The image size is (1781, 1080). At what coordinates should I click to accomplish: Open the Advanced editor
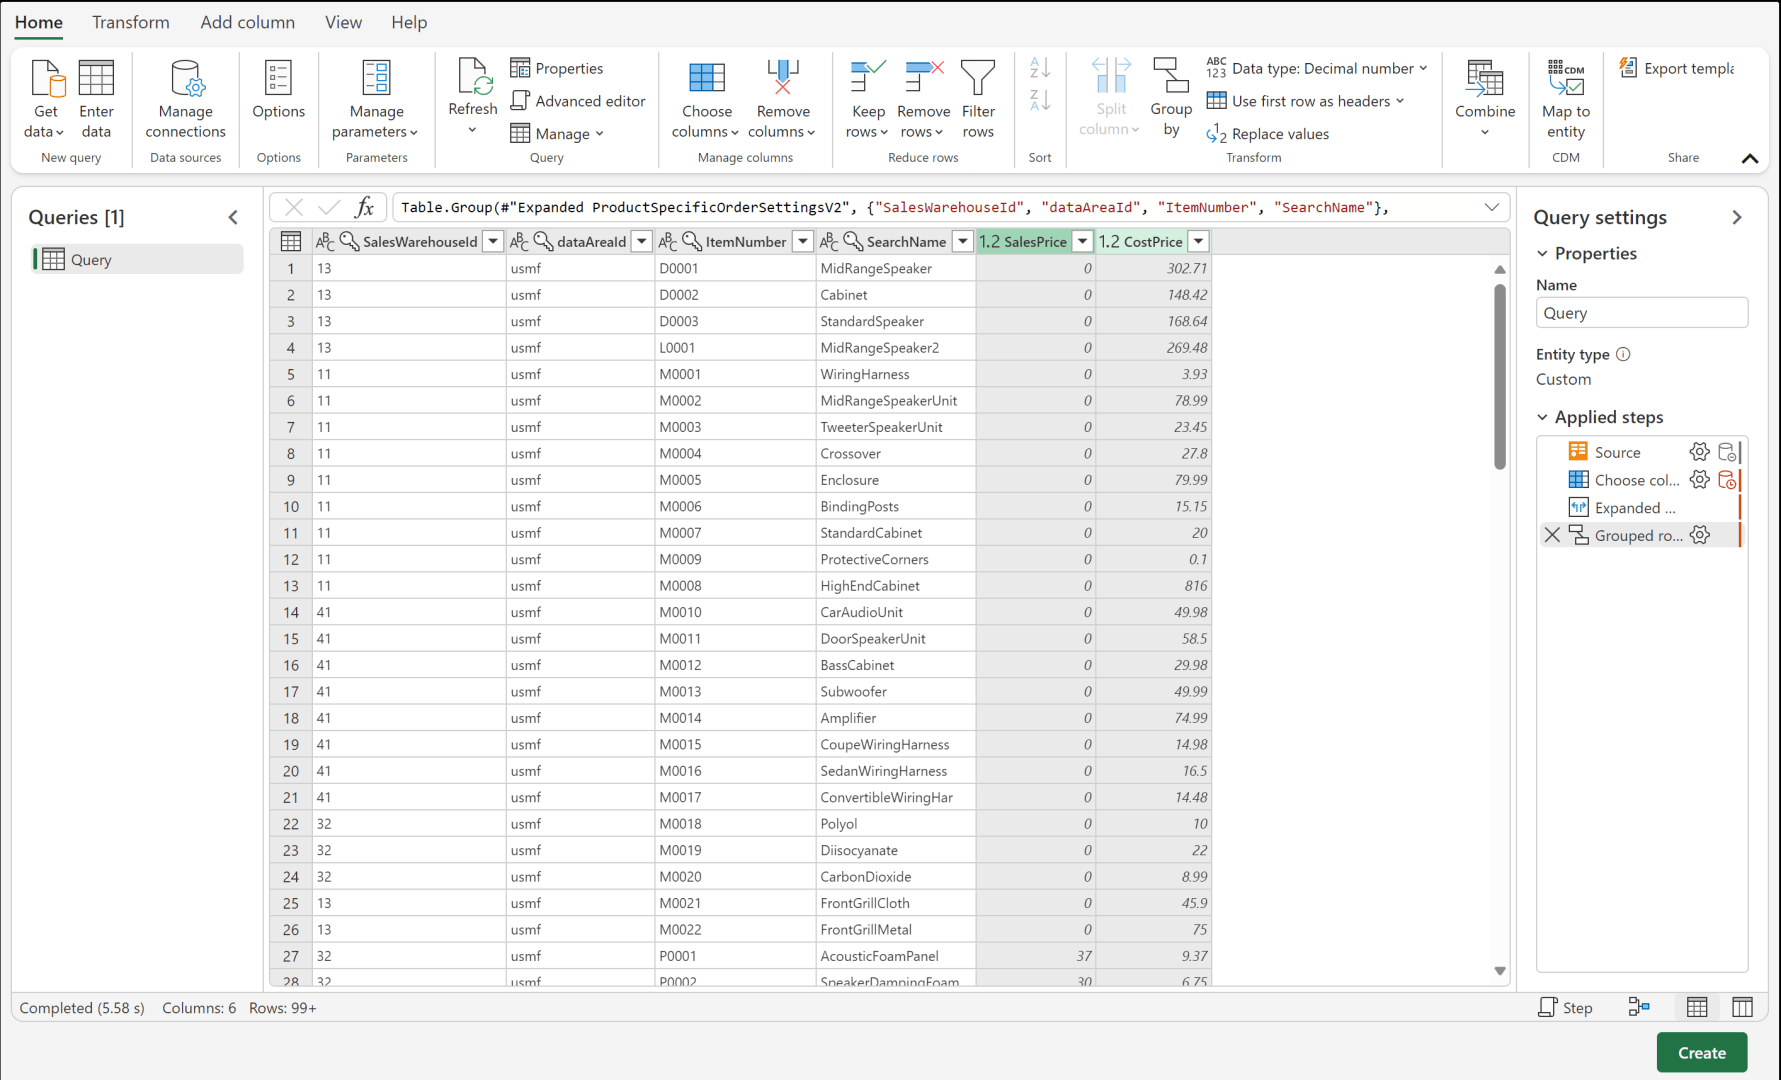click(578, 101)
